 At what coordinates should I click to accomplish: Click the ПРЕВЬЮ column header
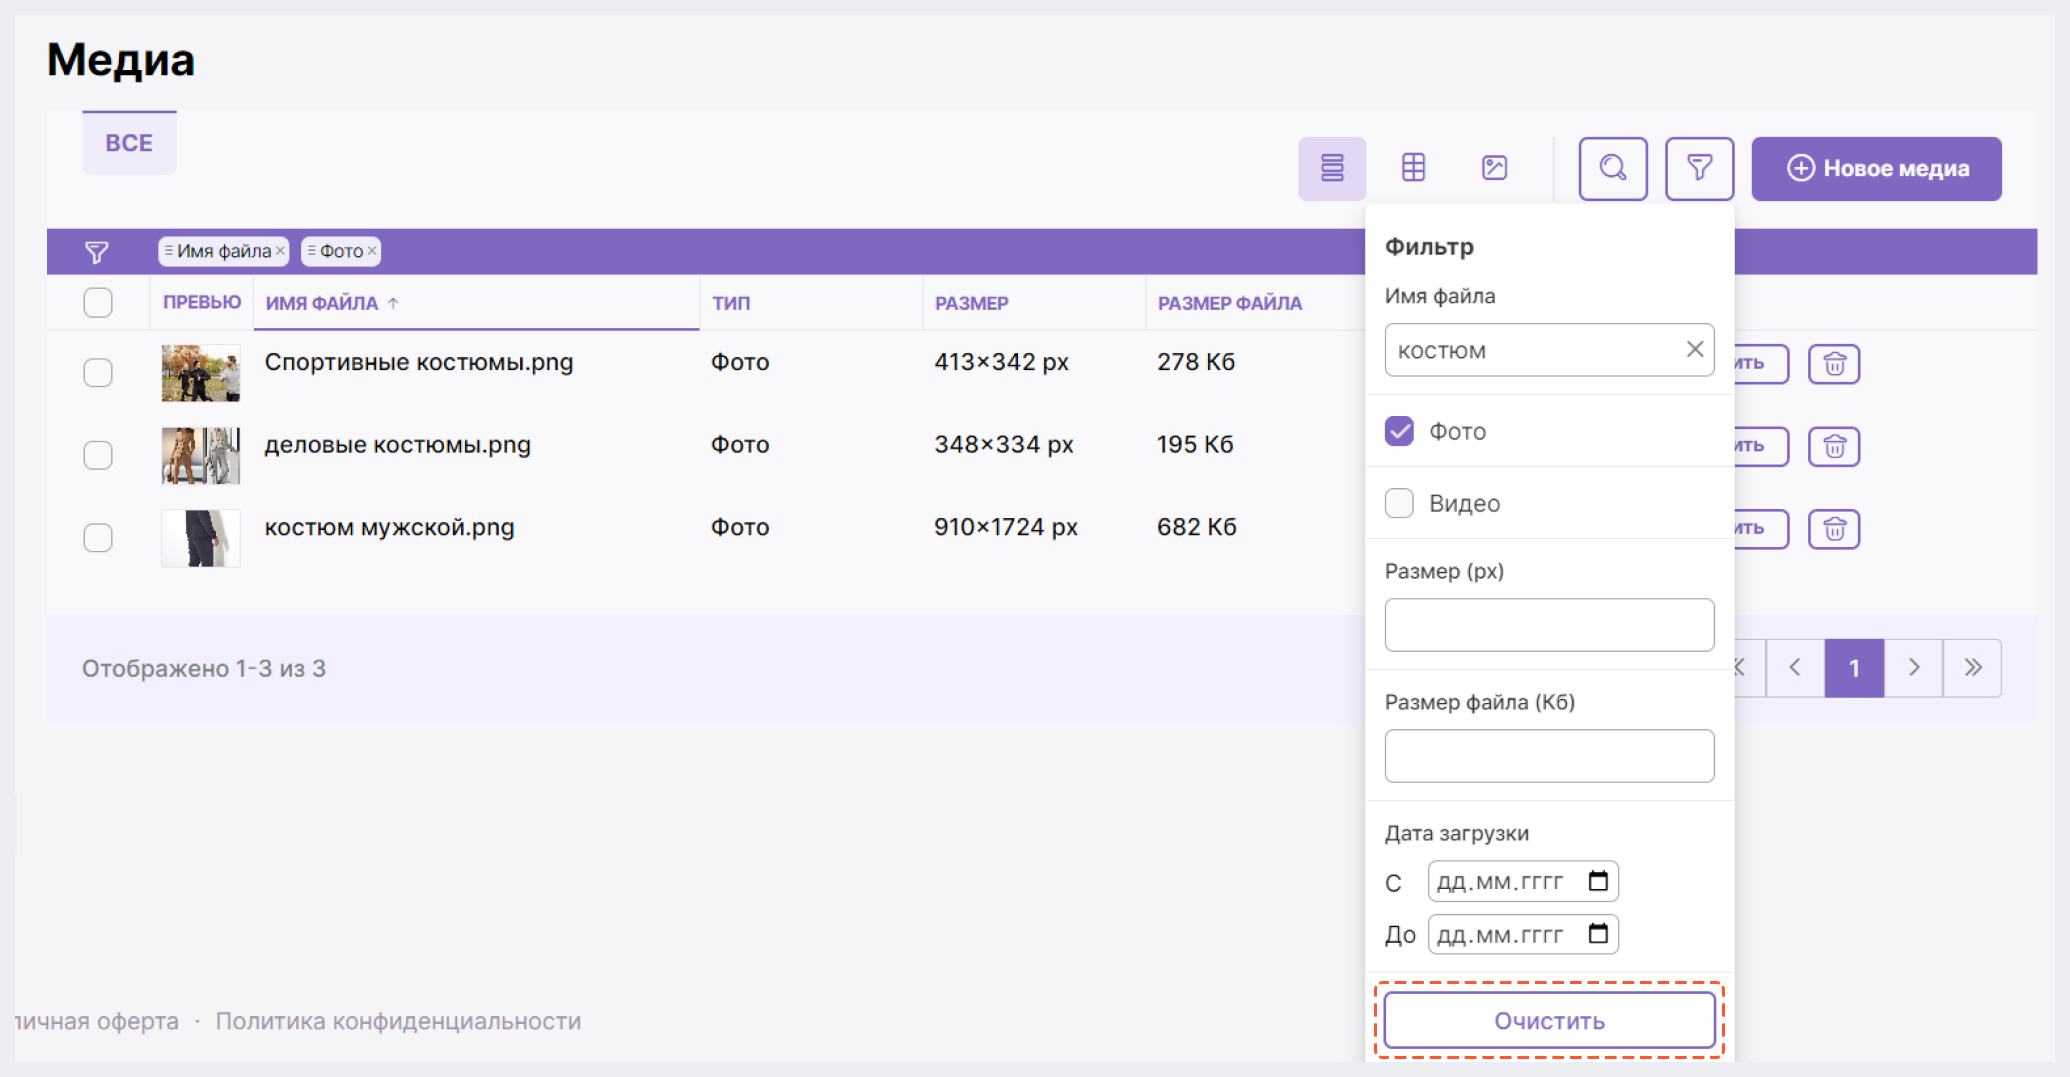(202, 302)
